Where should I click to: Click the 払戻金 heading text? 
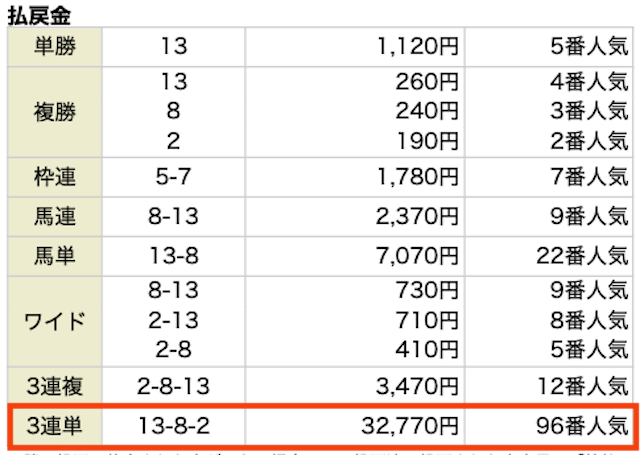point(39,16)
